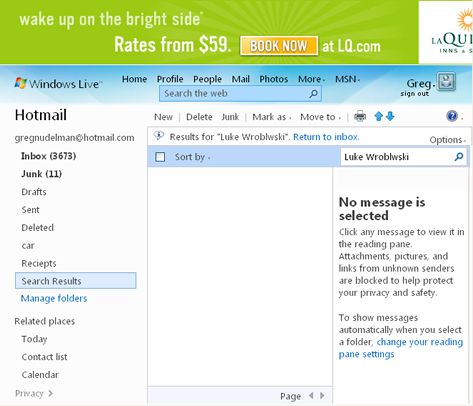
Task: Open the help question mark icon
Action: pyautogui.click(x=452, y=116)
